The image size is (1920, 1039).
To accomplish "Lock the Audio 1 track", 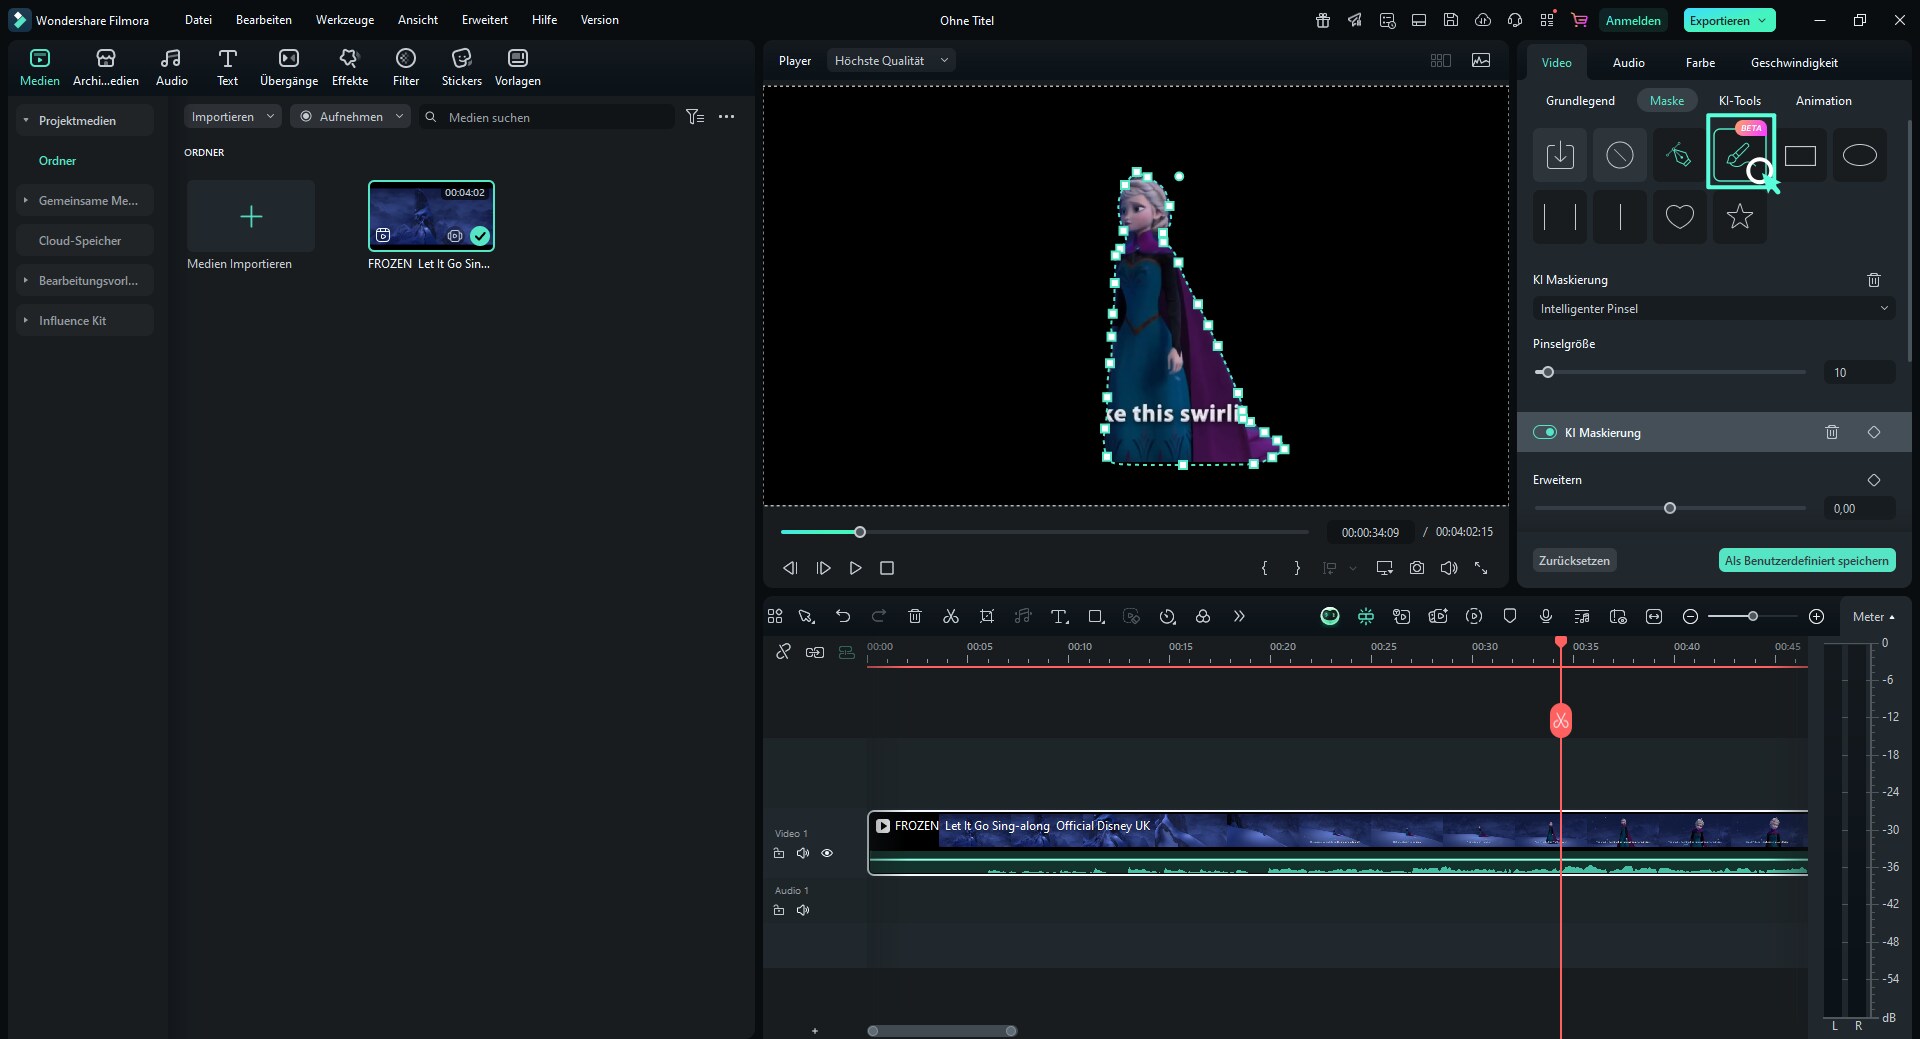I will pyautogui.click(x=779, y=911).
